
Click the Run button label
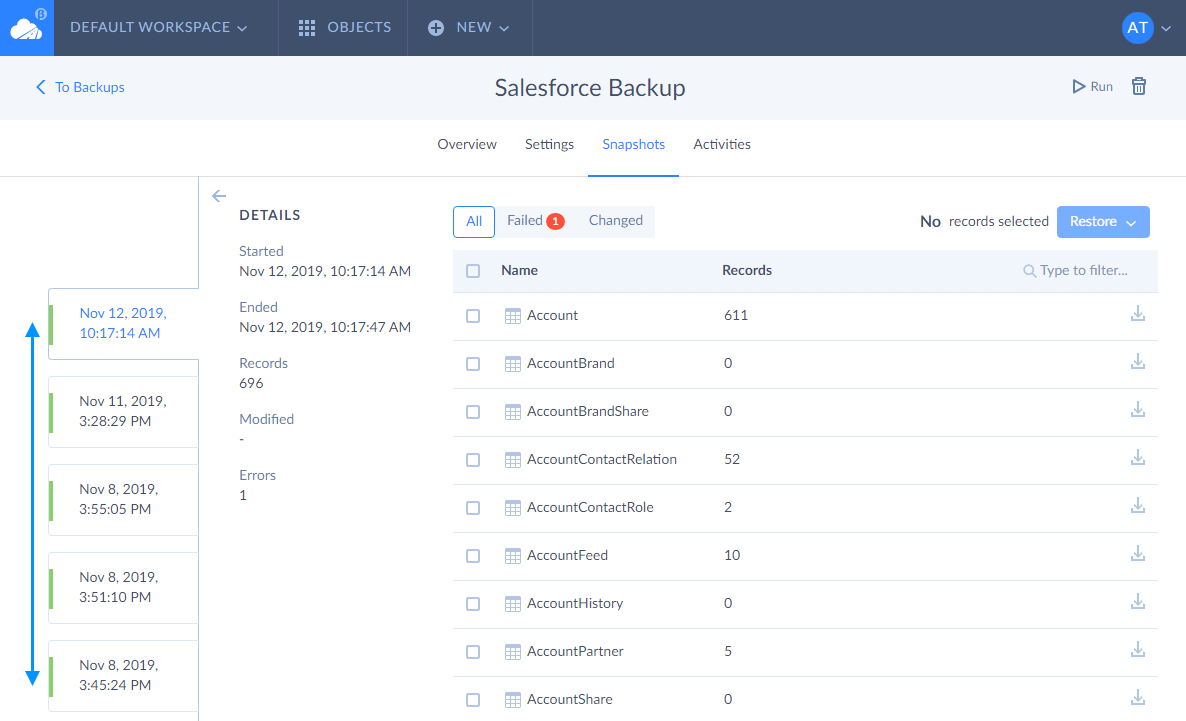click(1101, 87)
